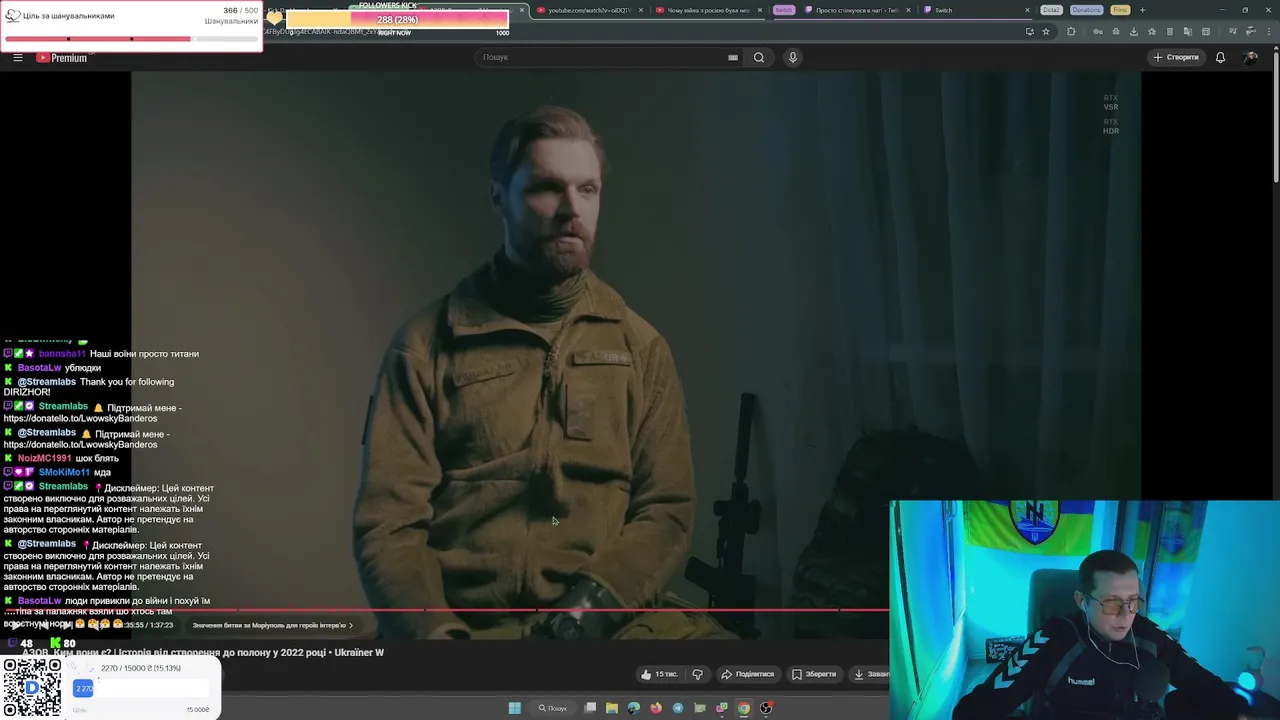The width and height of the screenshot is (1280, 720).
Task: Click the RTX HDR indicator label
Action: click(x=1110, y=126)
